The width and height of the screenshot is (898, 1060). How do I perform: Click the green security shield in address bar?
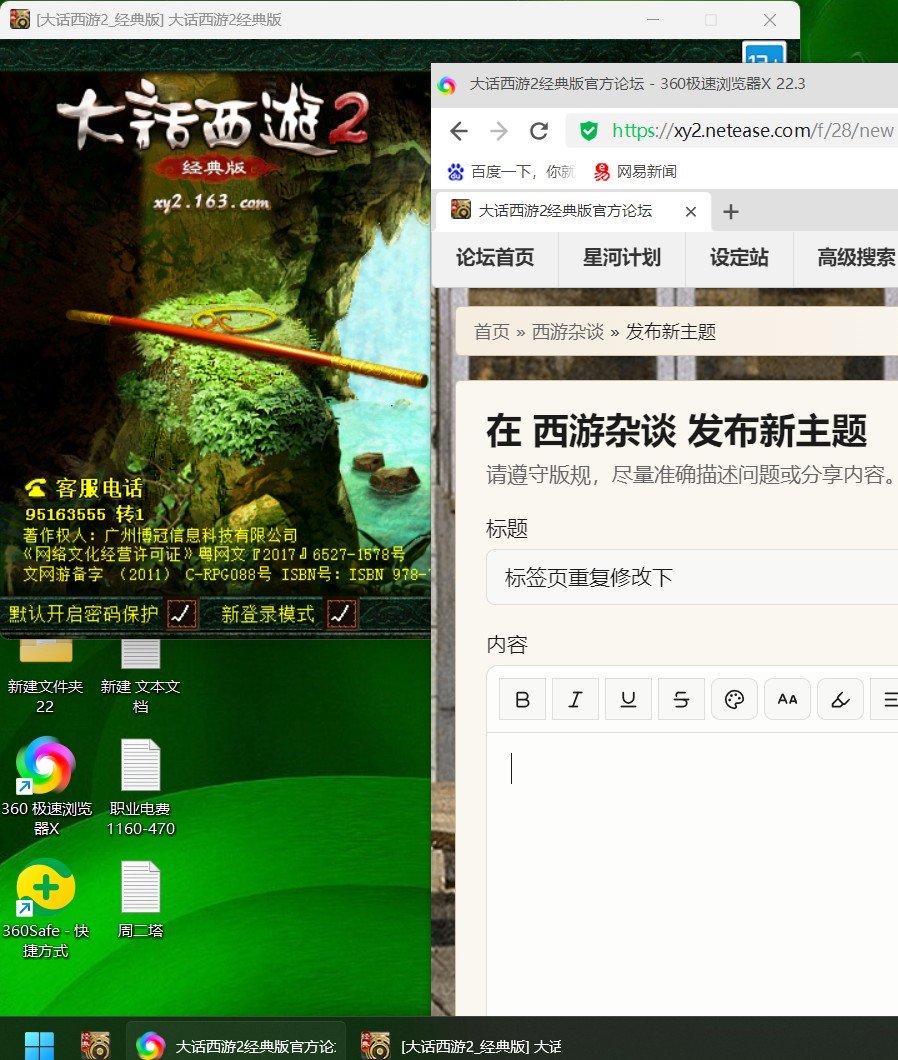click(589, 130)
